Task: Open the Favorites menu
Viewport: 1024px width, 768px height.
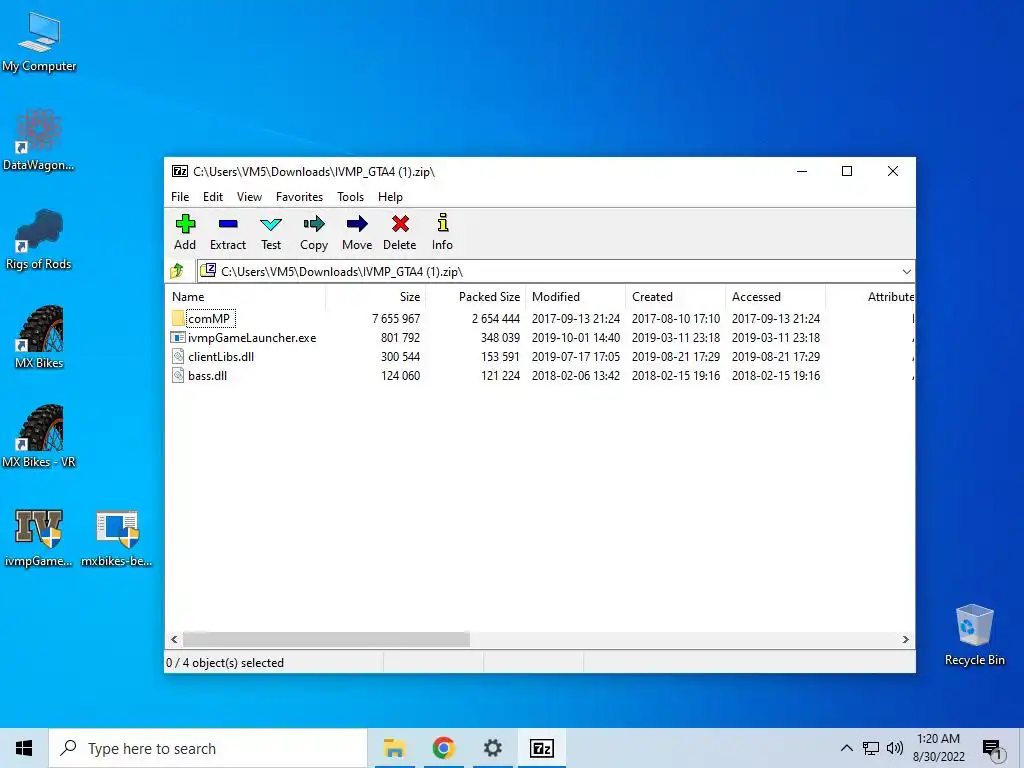Action: click(x=299, y=197)
